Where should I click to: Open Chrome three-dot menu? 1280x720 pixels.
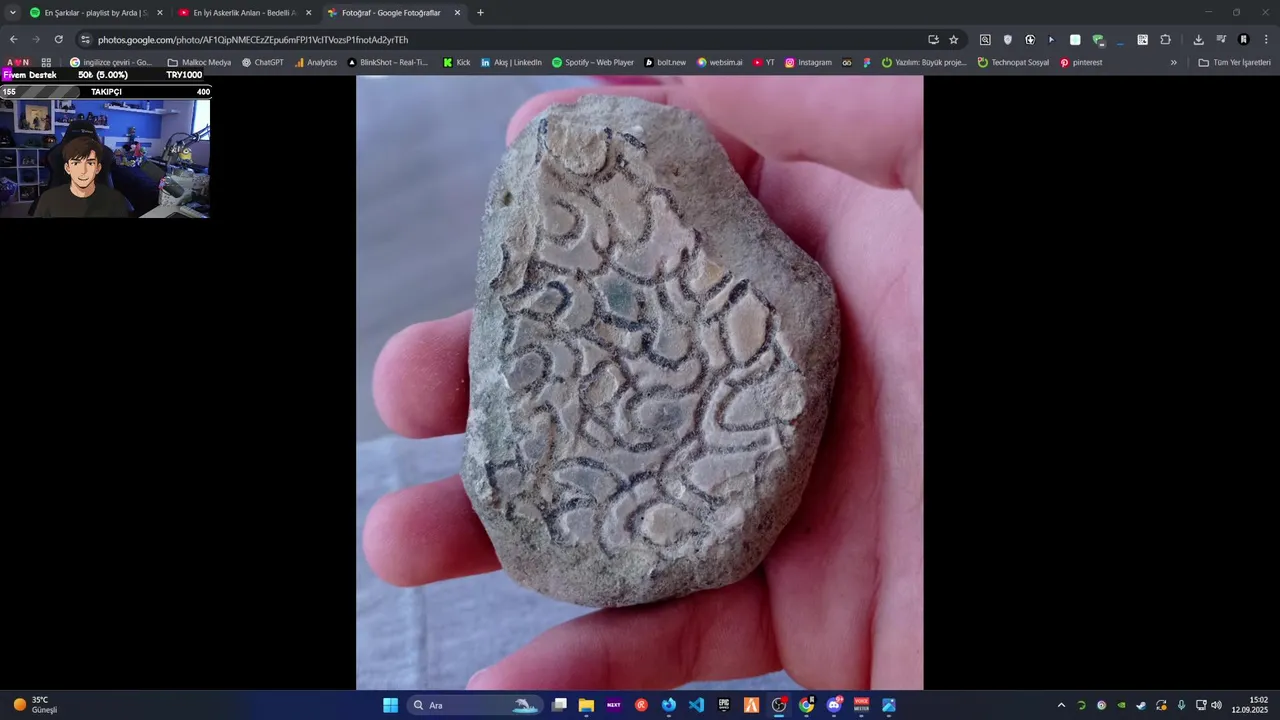point(1265,40)
